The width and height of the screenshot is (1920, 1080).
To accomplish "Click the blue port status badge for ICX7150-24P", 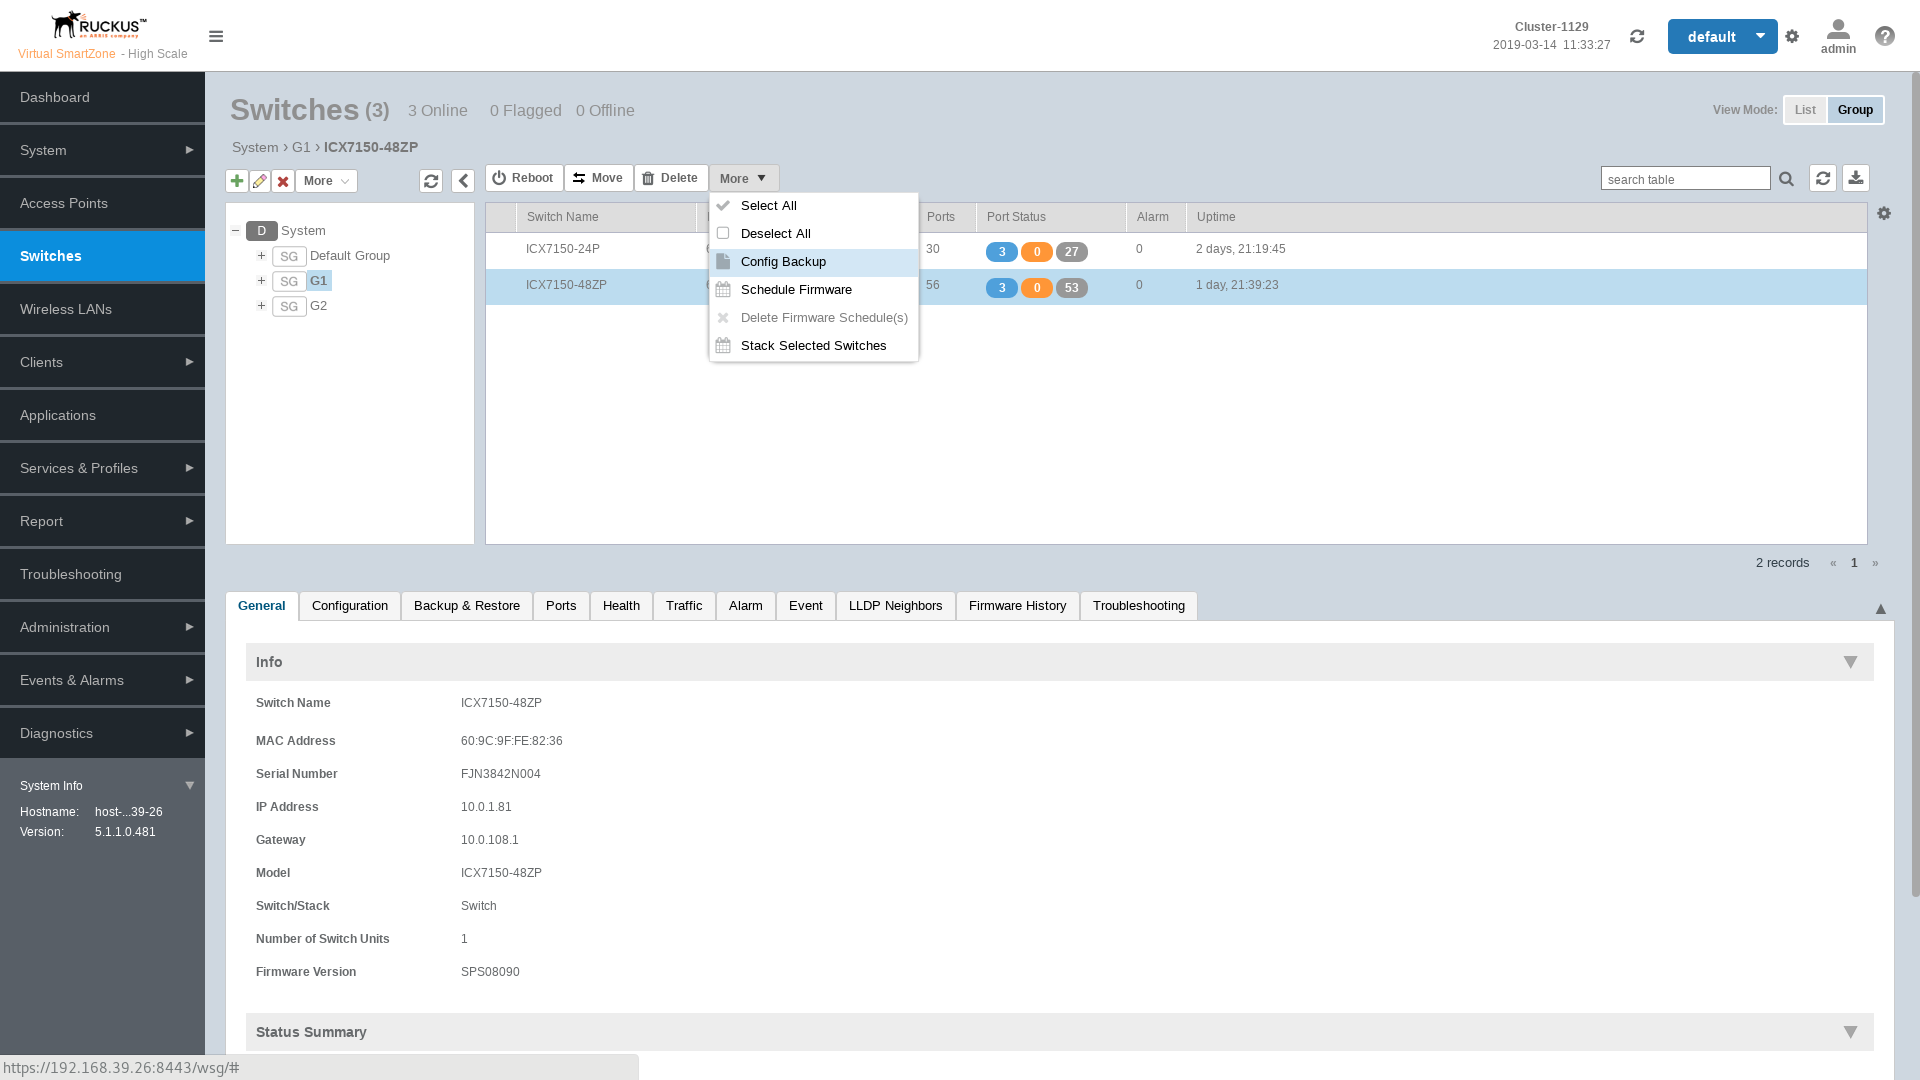I will pyautogui.click(x=1001, y=252).
